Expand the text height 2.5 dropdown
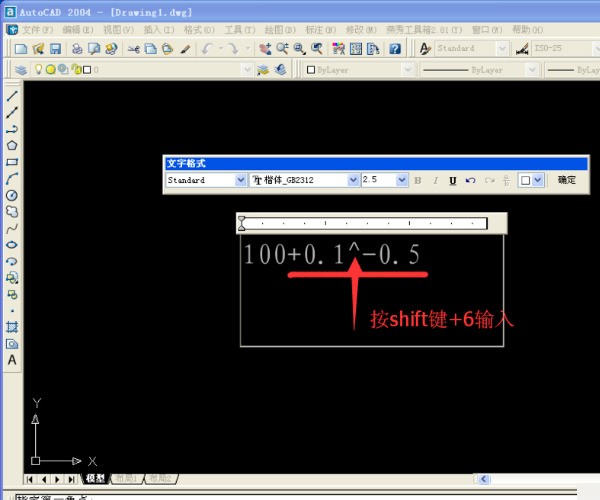Screen dimensions: 600x500 402,180
